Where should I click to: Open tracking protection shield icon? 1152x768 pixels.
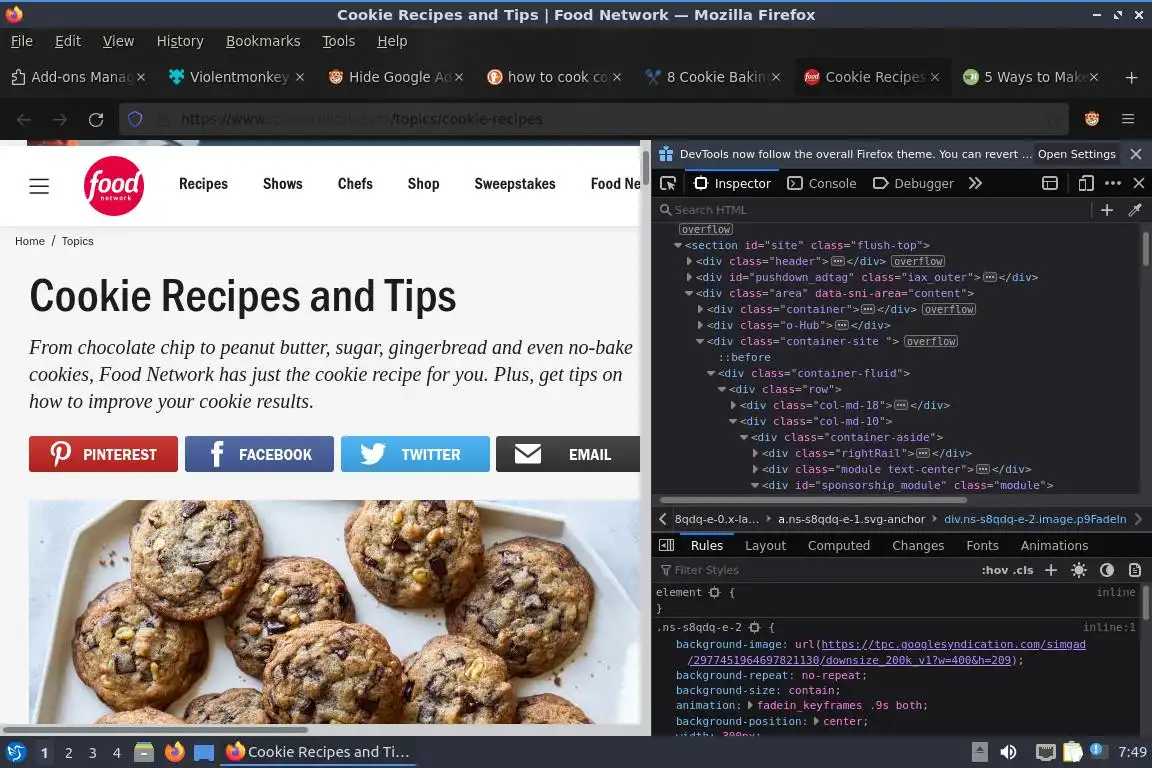[x=135, y=119]
